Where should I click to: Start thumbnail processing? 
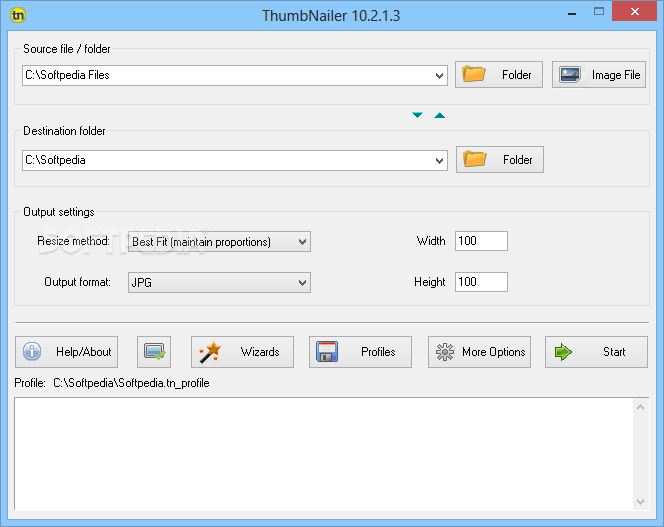click(596, 352)
